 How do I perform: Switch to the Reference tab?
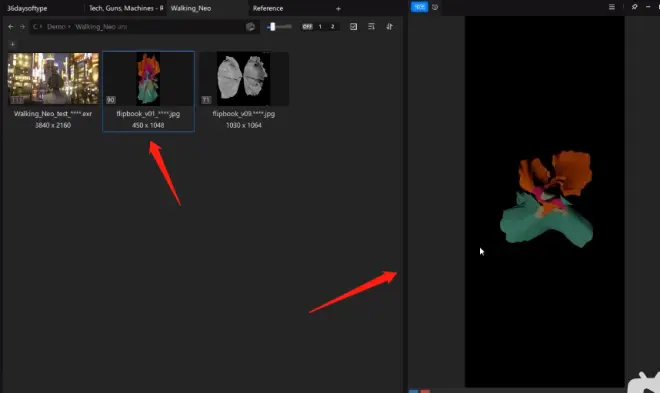(268, 8)
